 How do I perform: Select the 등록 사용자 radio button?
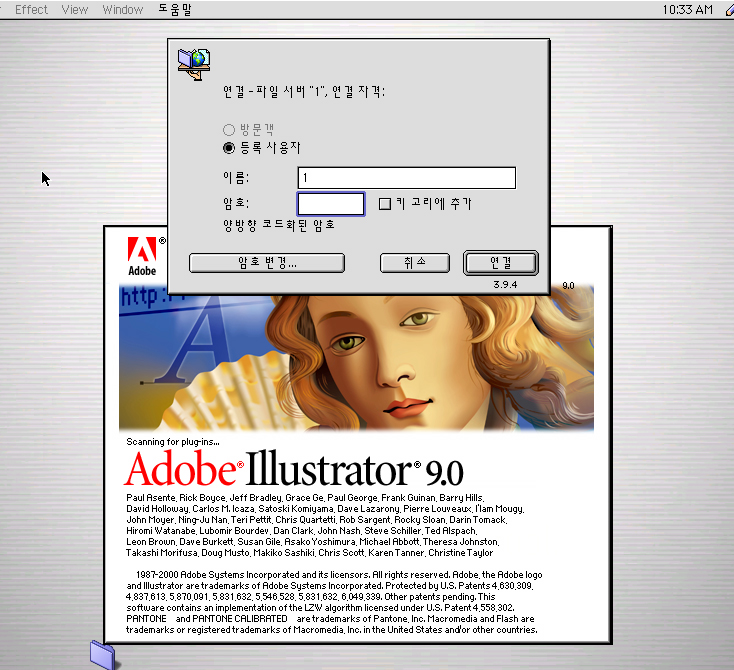(x=230, y=148)
